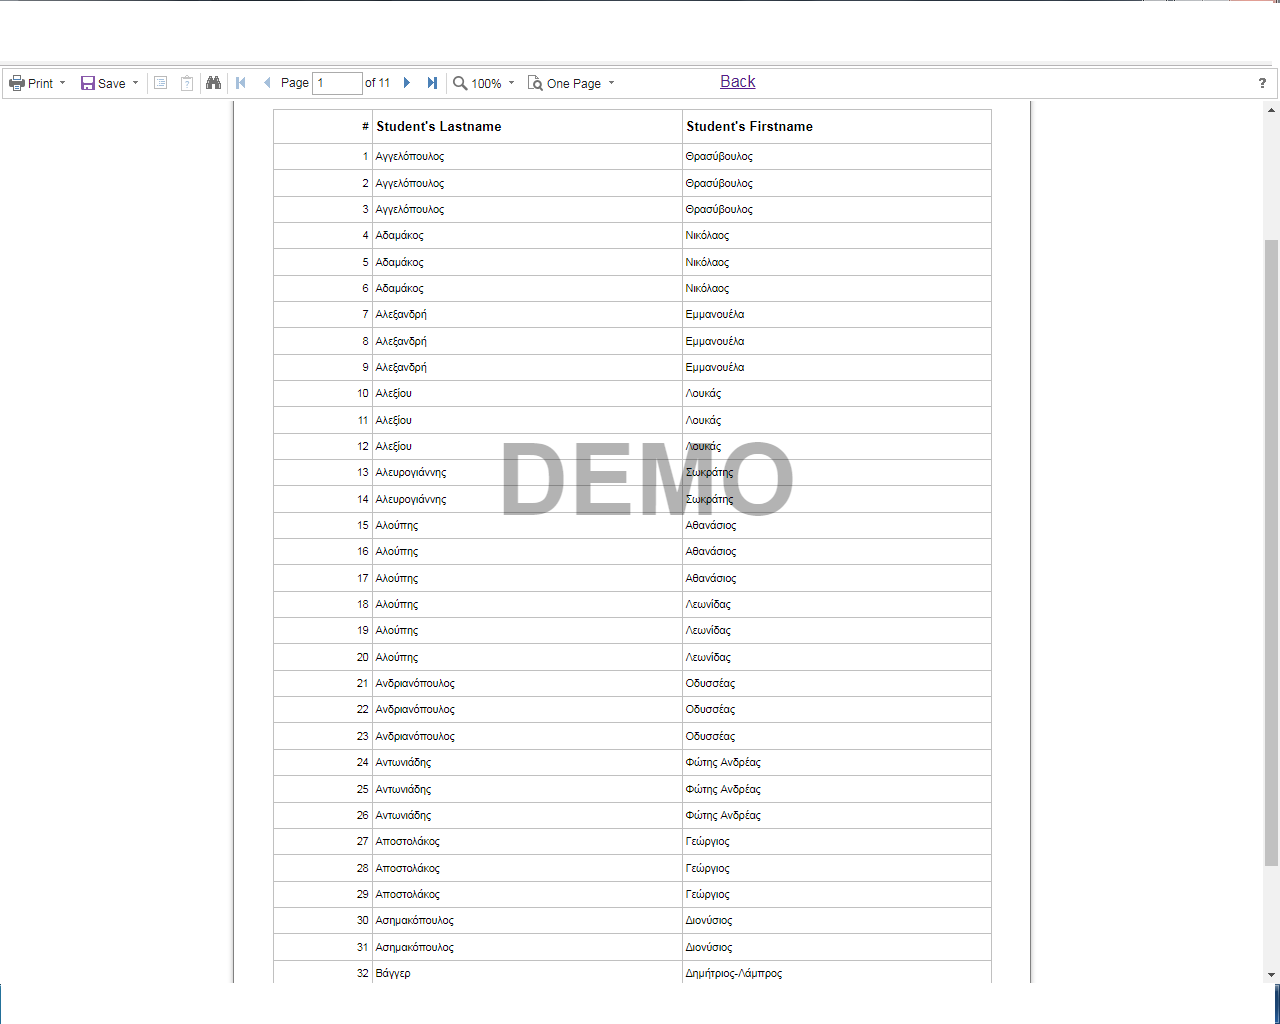Click row number 14

coord(363,500)
